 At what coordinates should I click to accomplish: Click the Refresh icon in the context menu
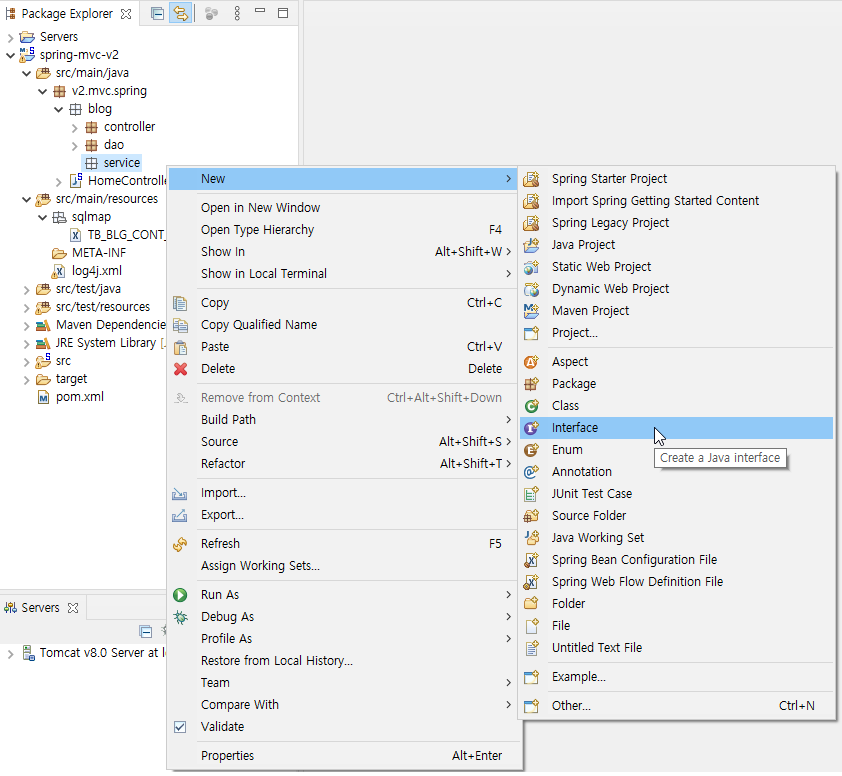point(180,544)
